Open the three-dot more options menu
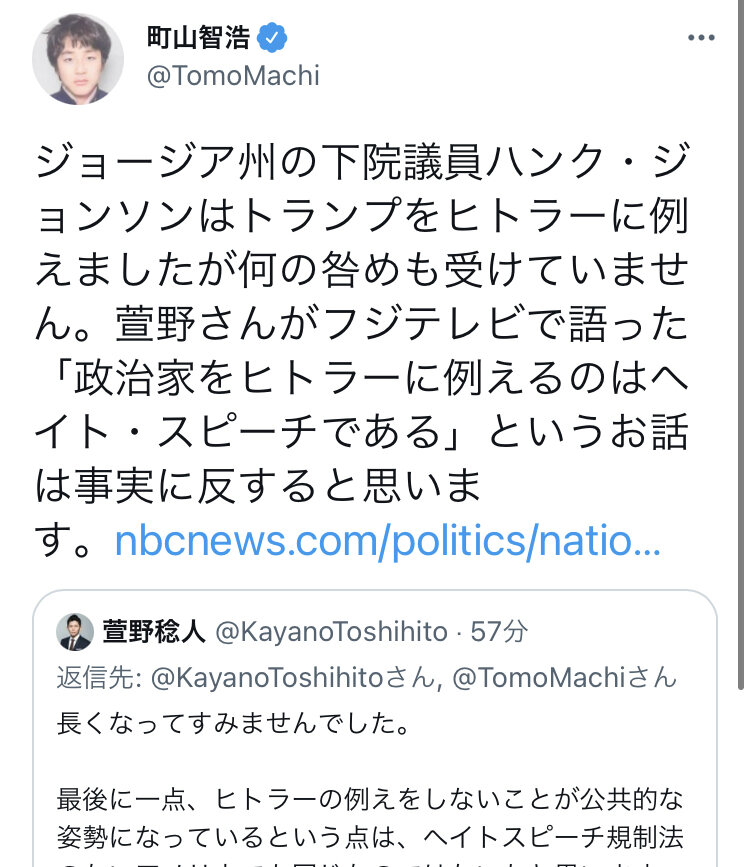 coord(702,38)
